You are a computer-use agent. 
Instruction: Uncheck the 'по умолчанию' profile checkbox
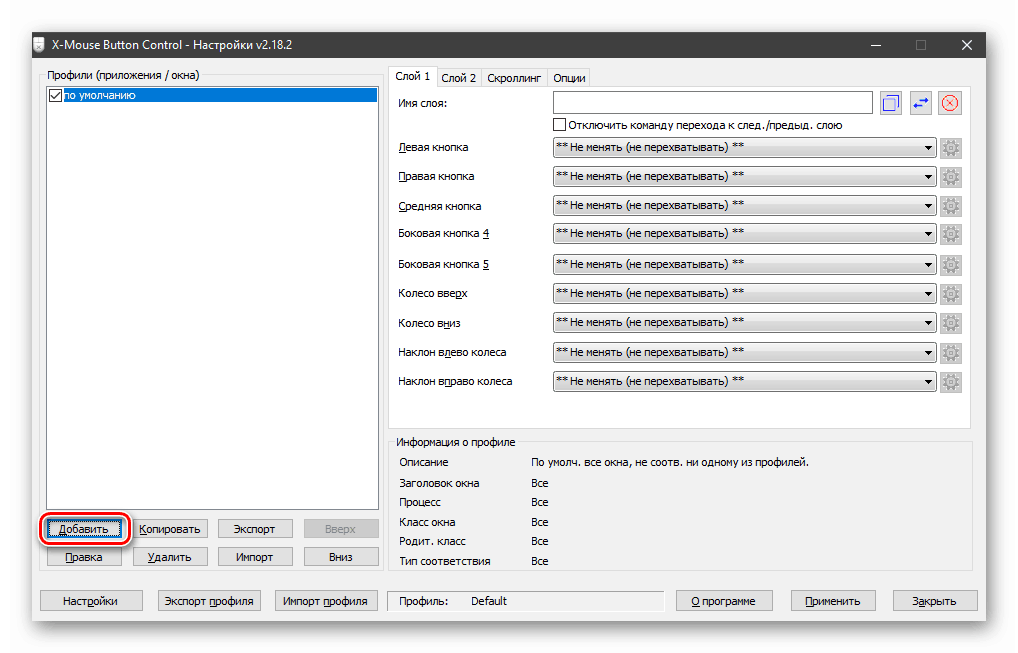(x=55, y=95)
